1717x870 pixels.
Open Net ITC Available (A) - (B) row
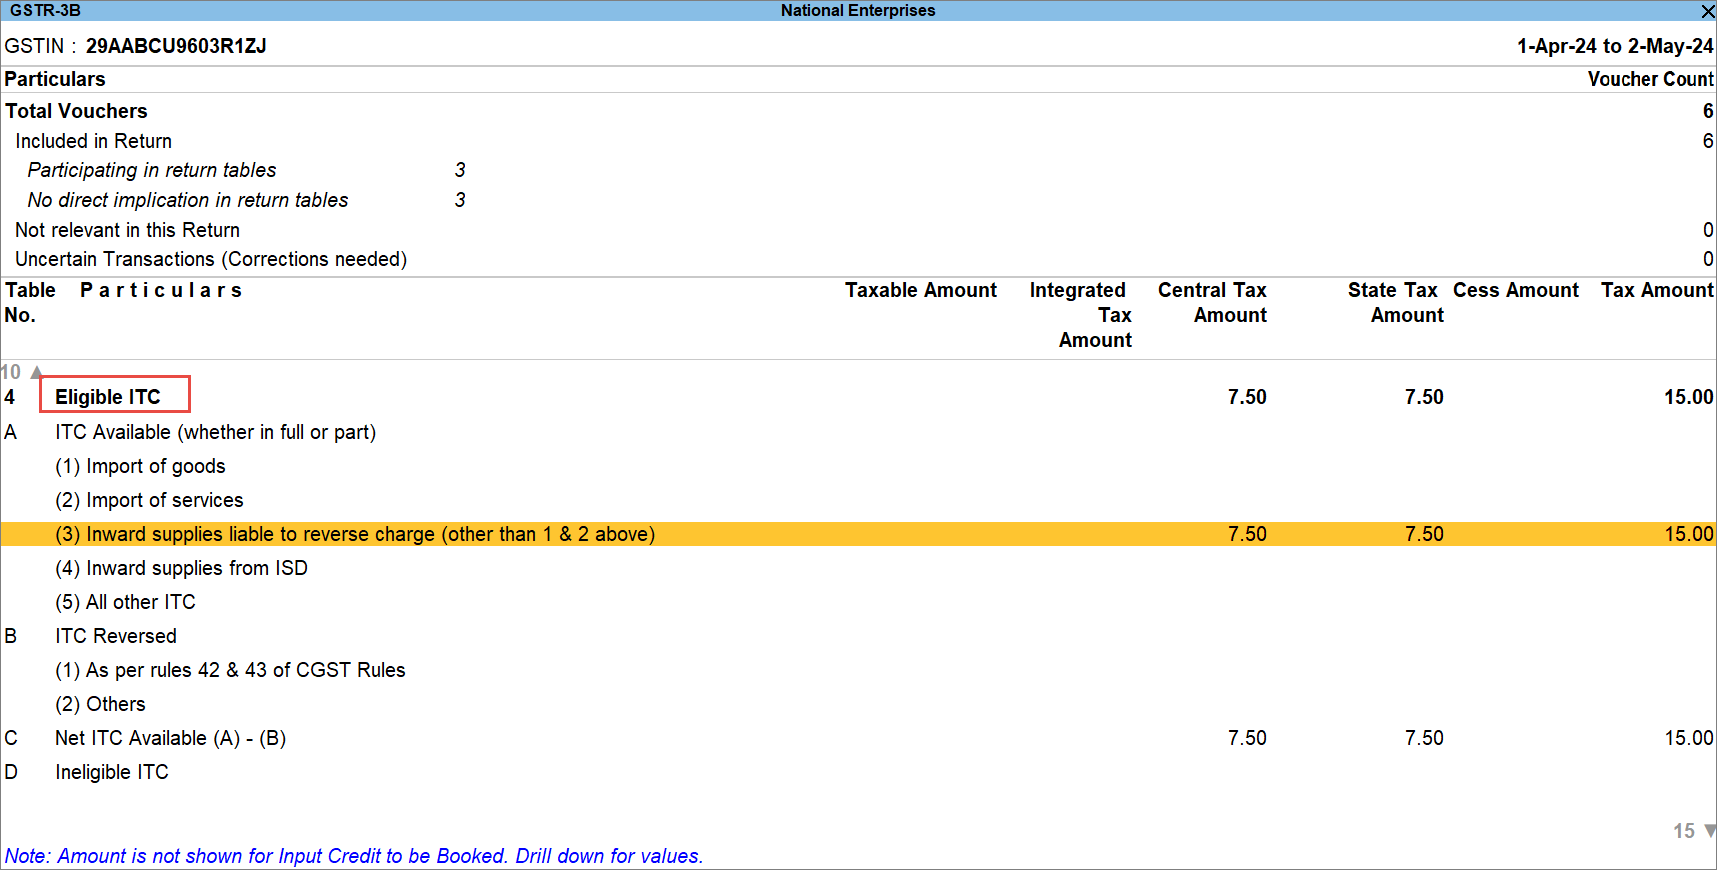170,738
